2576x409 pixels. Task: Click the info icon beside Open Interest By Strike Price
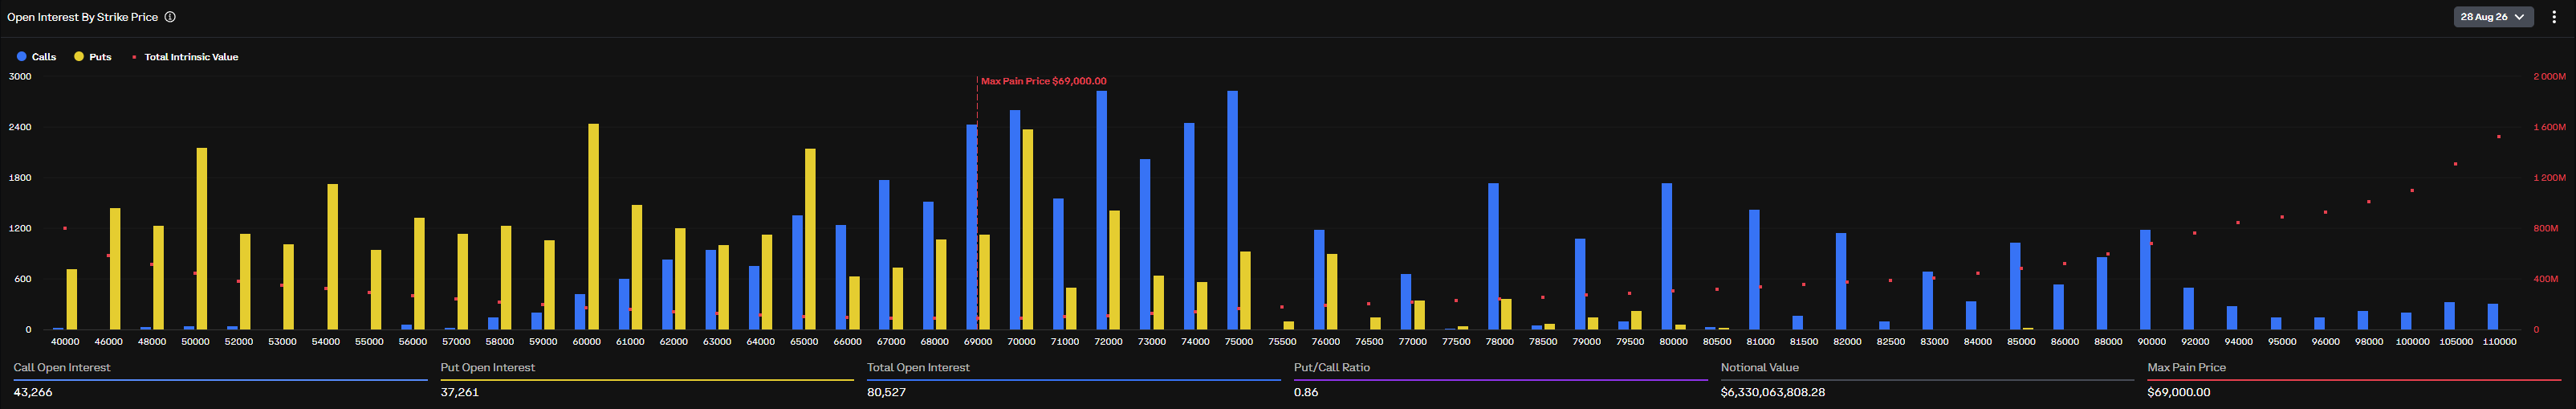click(x=170, y=17)
